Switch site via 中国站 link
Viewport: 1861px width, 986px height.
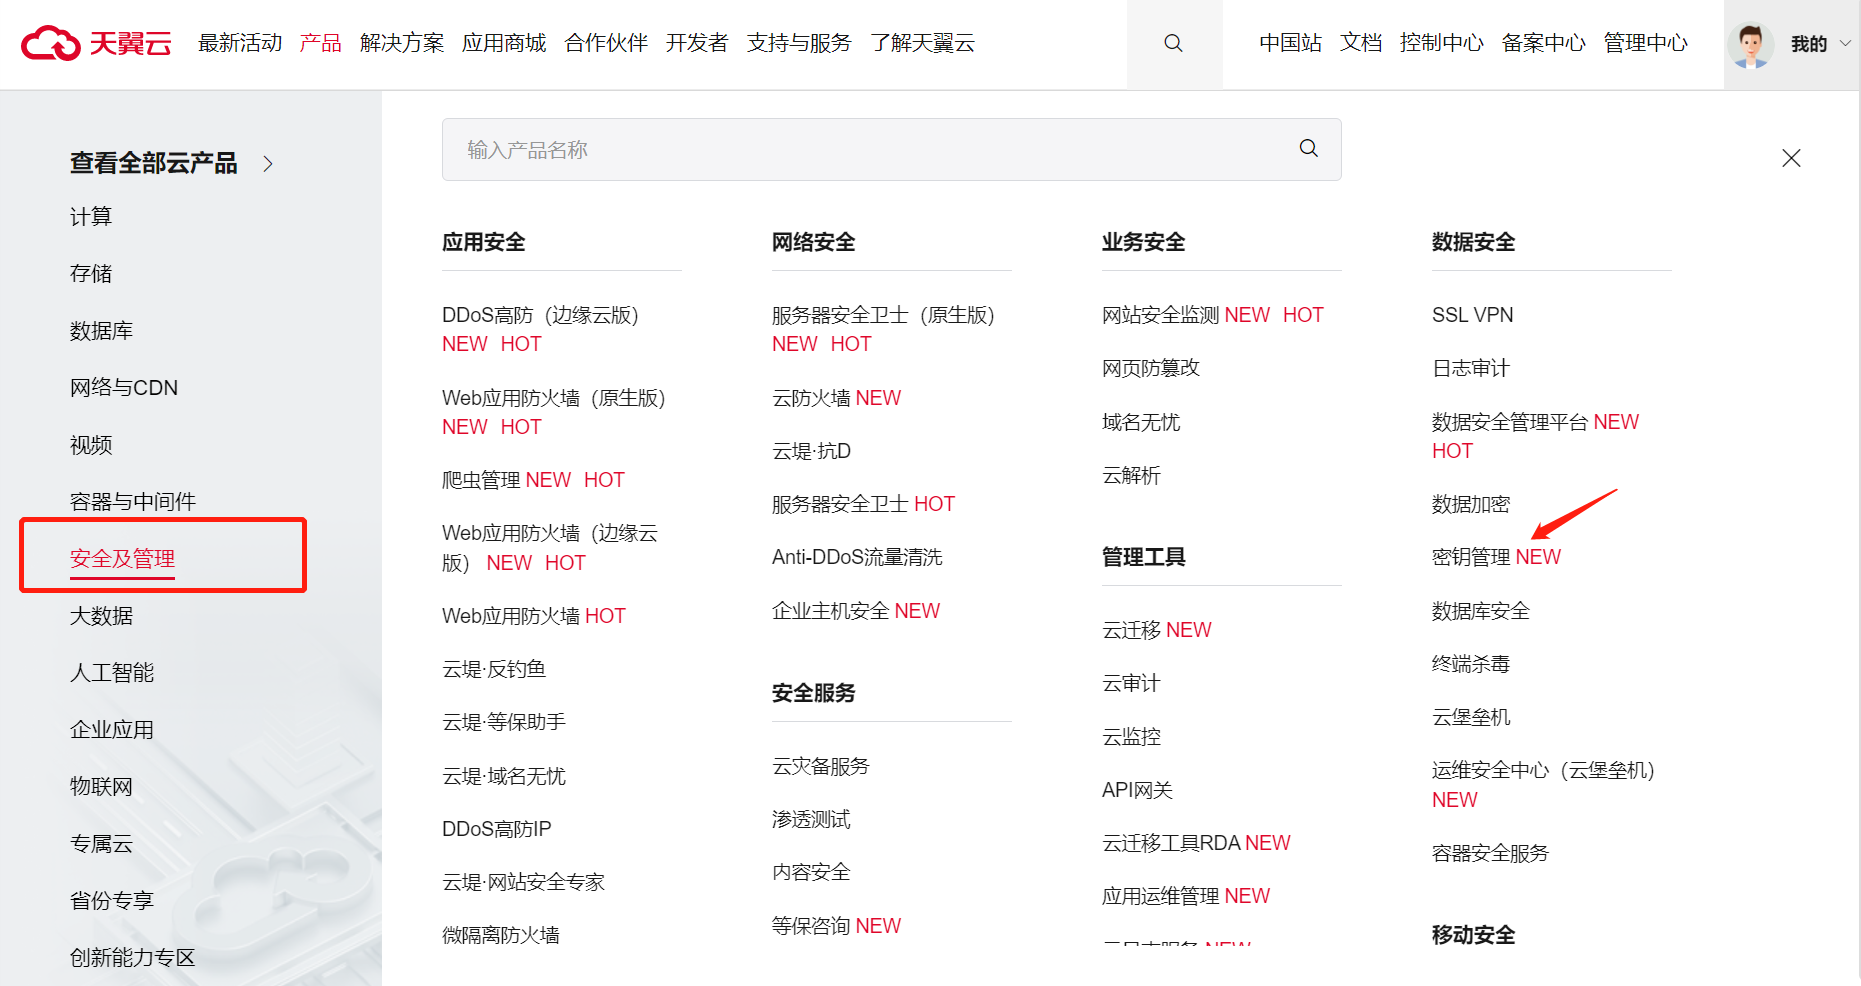[1290, 43]
